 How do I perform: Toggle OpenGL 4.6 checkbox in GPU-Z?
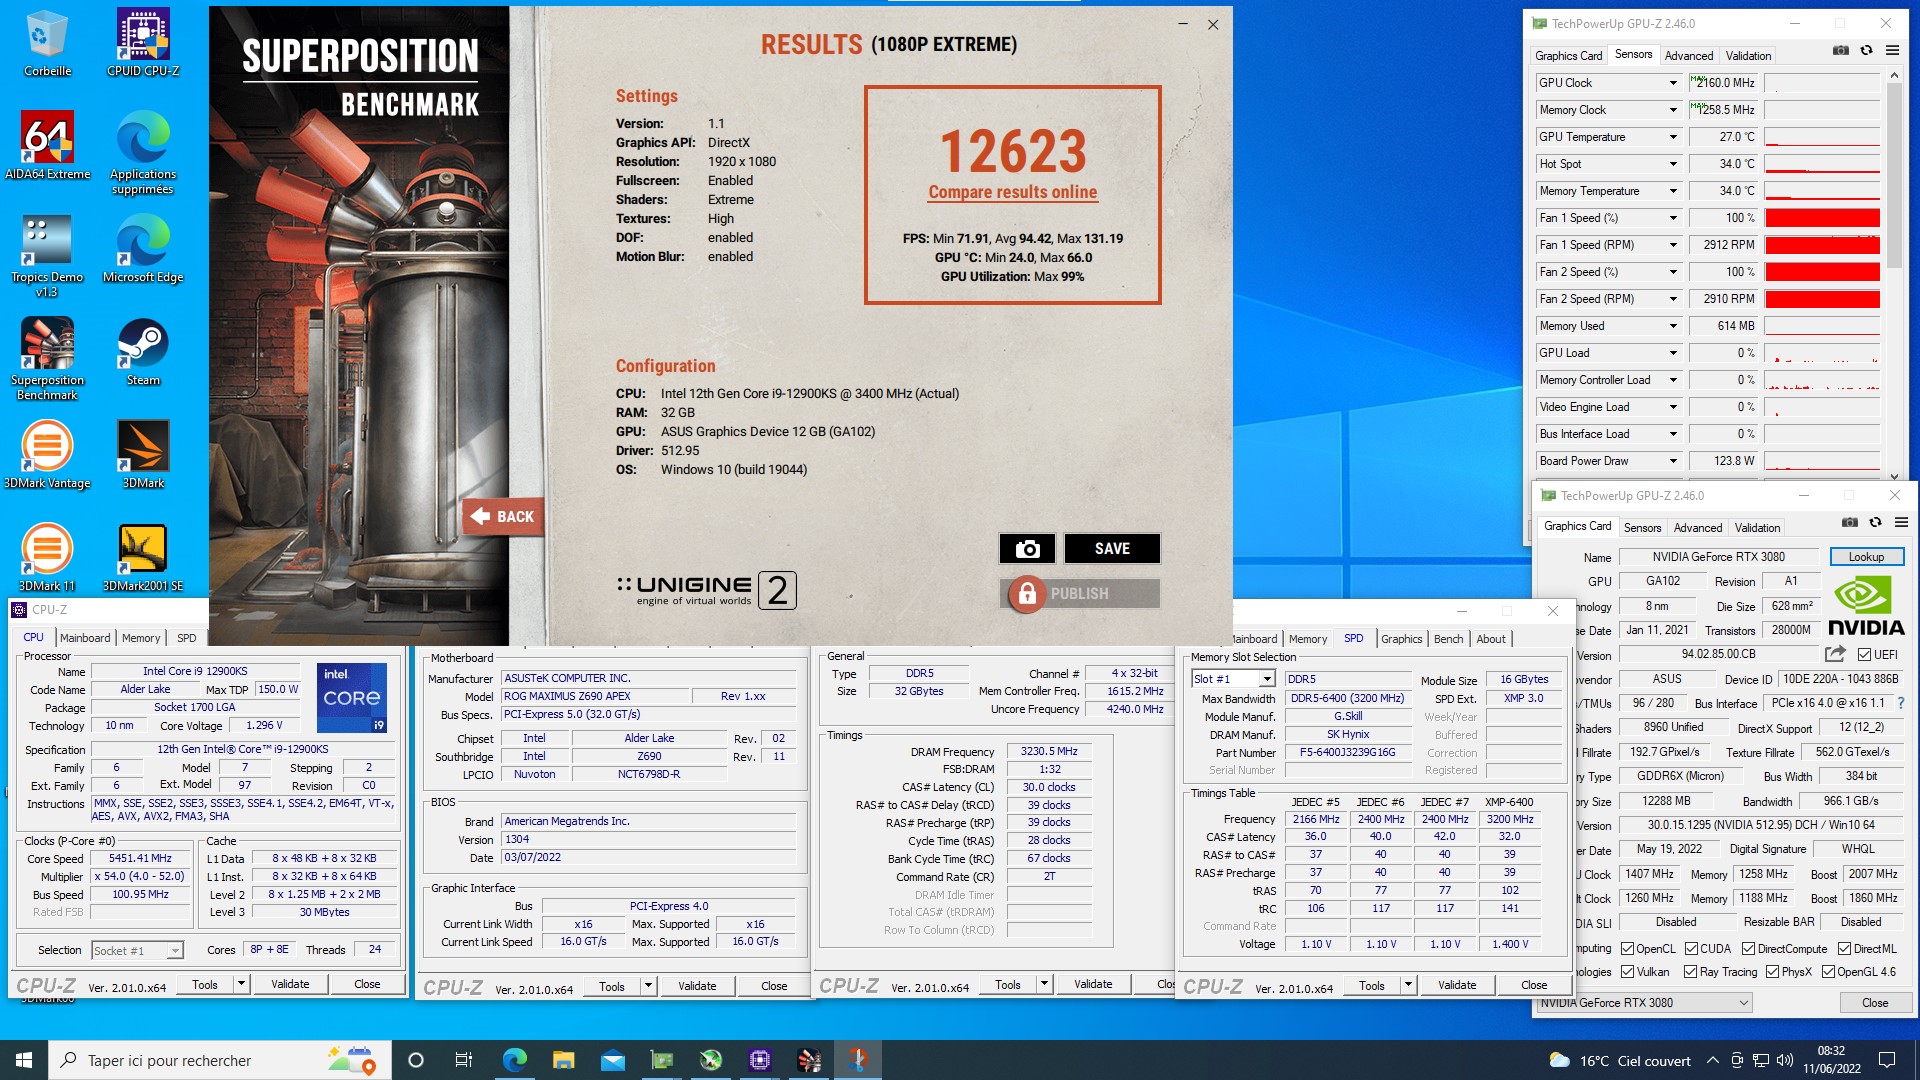[1828, 972]
